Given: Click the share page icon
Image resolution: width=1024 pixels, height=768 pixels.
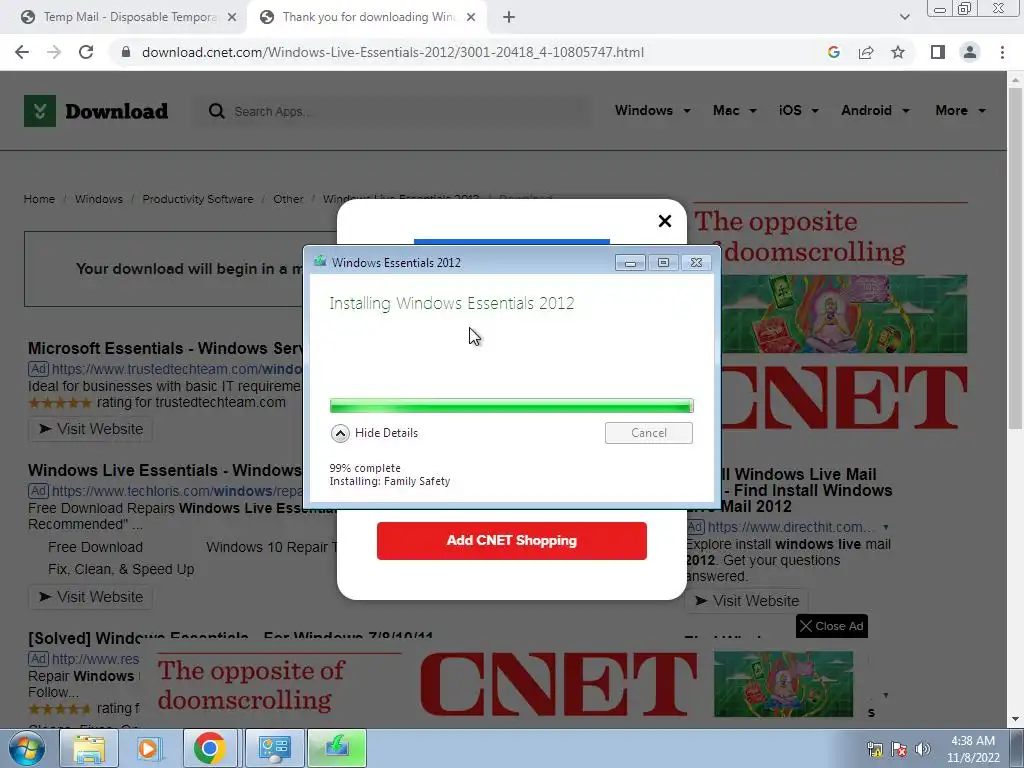Looking at the screenshot, I should coord(866,52).
